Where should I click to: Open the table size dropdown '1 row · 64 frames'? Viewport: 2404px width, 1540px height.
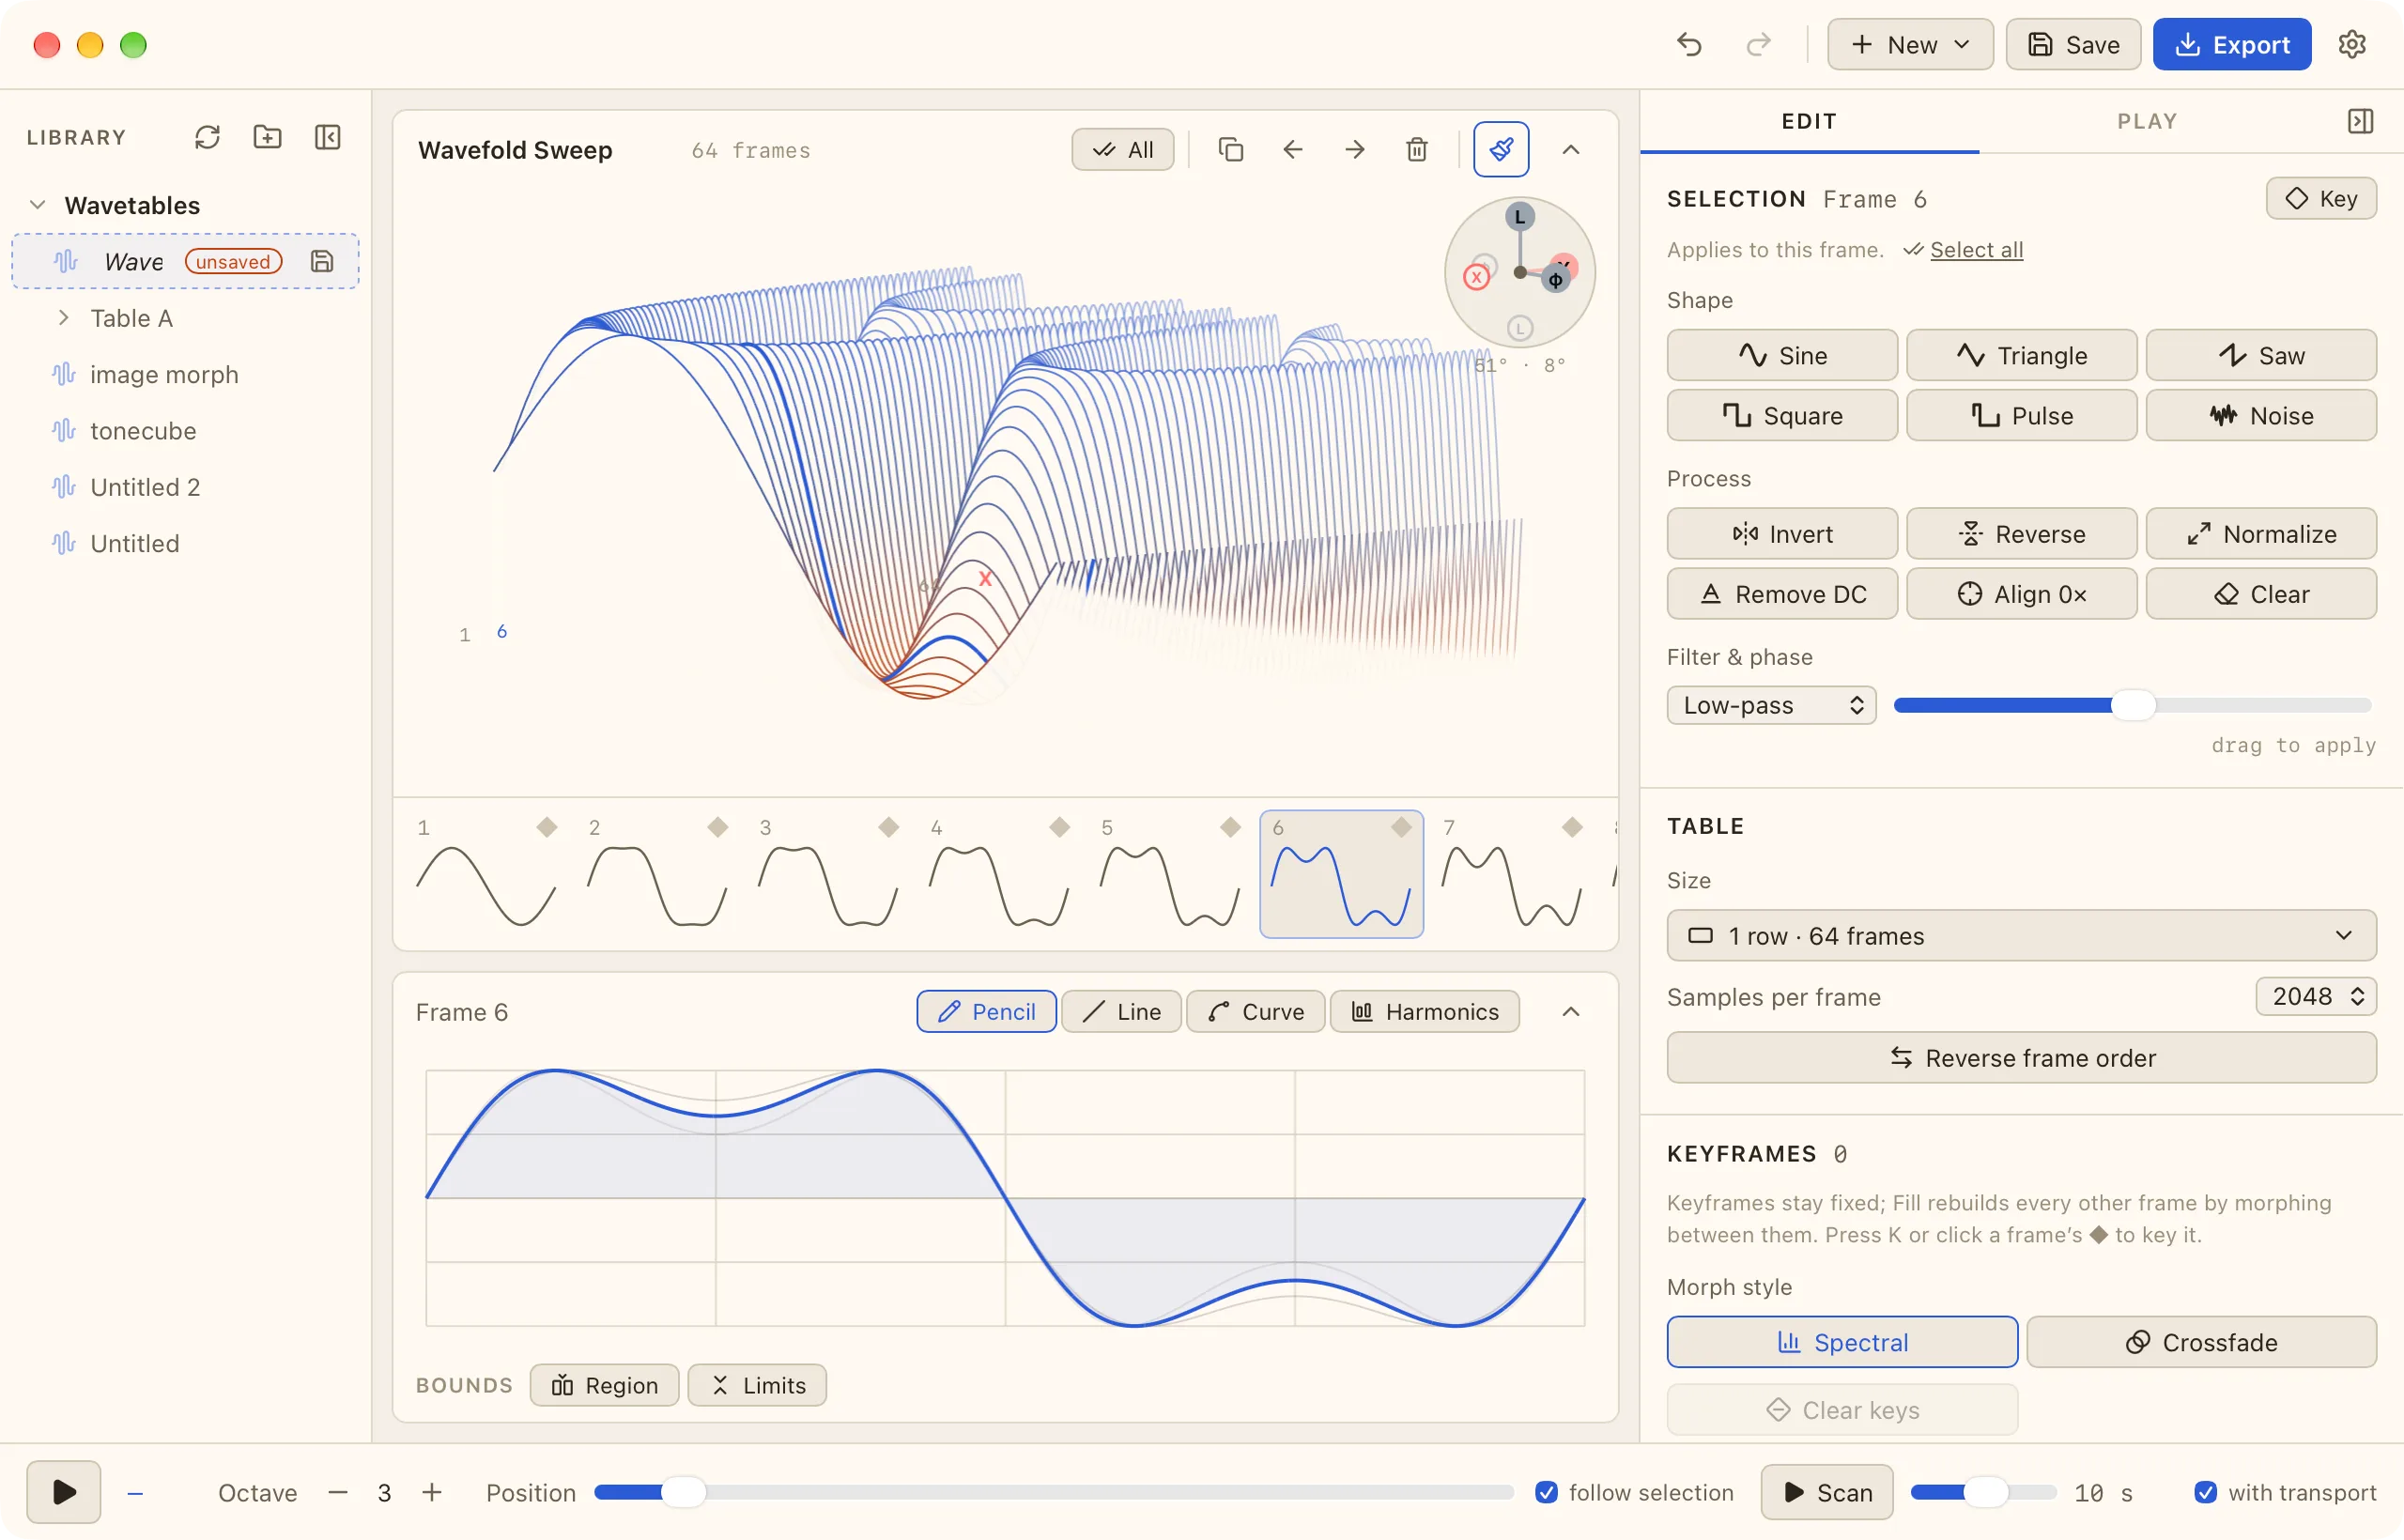(2022, 936)
